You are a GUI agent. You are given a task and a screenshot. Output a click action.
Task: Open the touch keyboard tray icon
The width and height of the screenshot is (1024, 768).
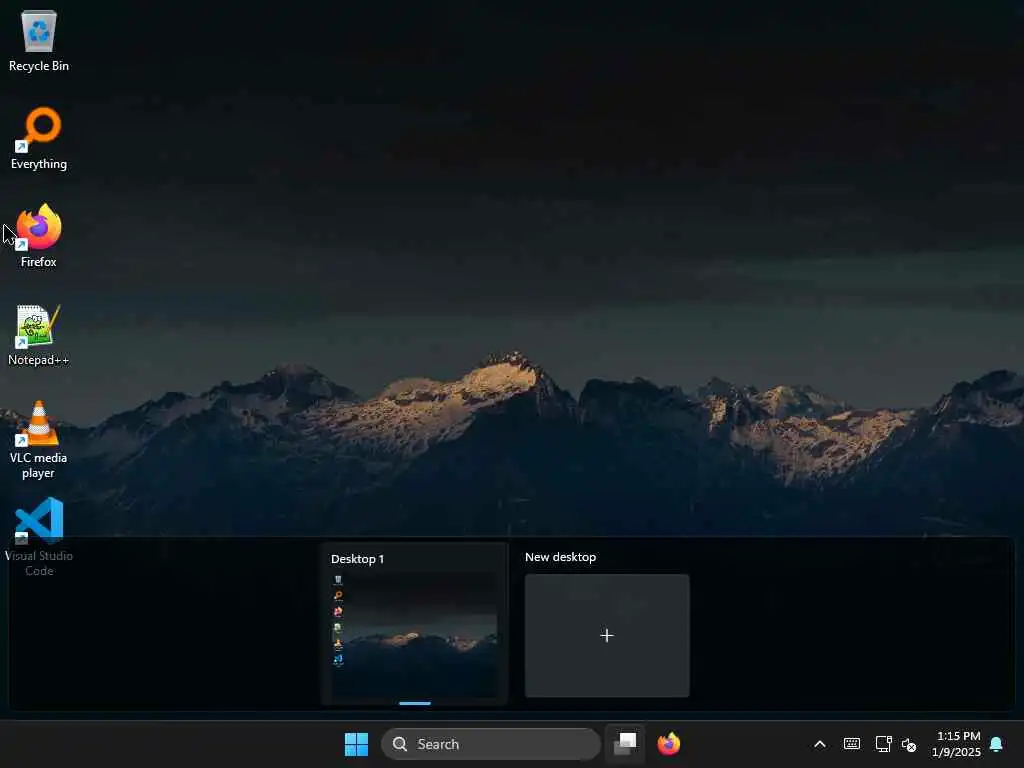click(852, 744)
